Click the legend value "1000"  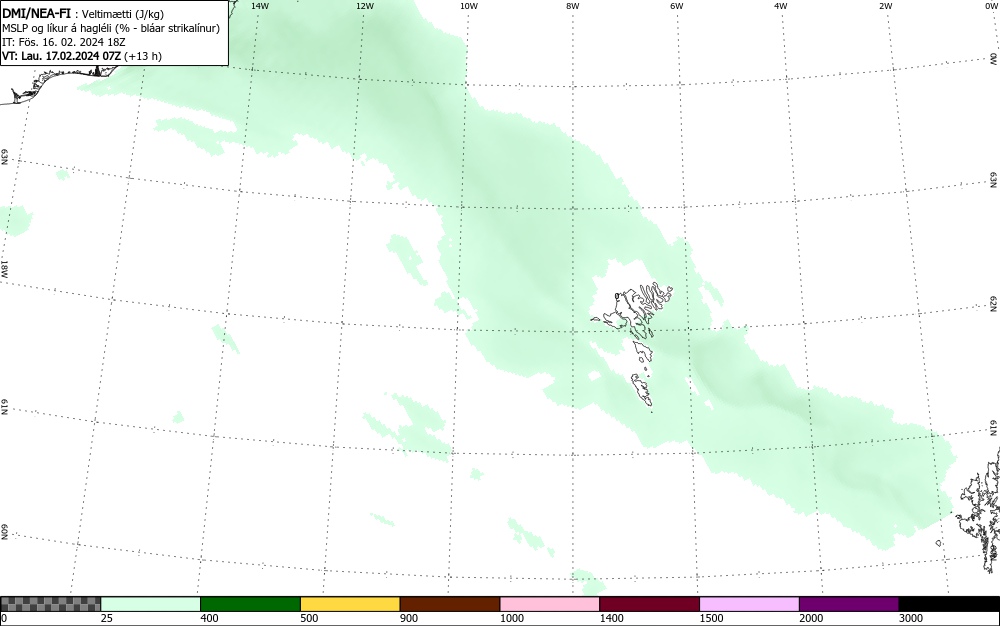point(511,618)
